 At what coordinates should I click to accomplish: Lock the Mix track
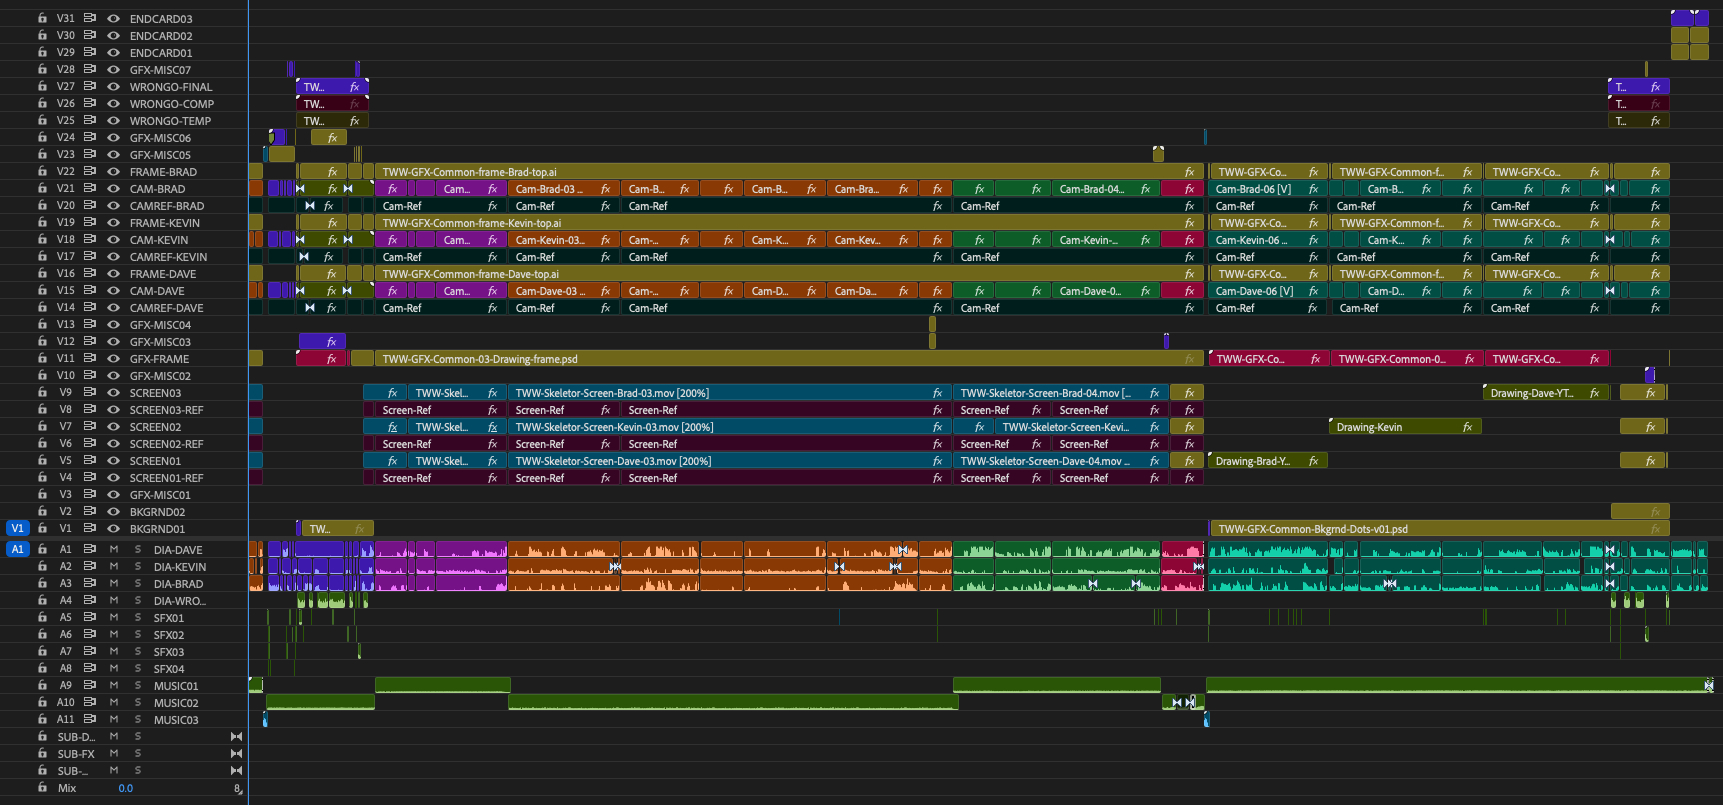point(42,787)
